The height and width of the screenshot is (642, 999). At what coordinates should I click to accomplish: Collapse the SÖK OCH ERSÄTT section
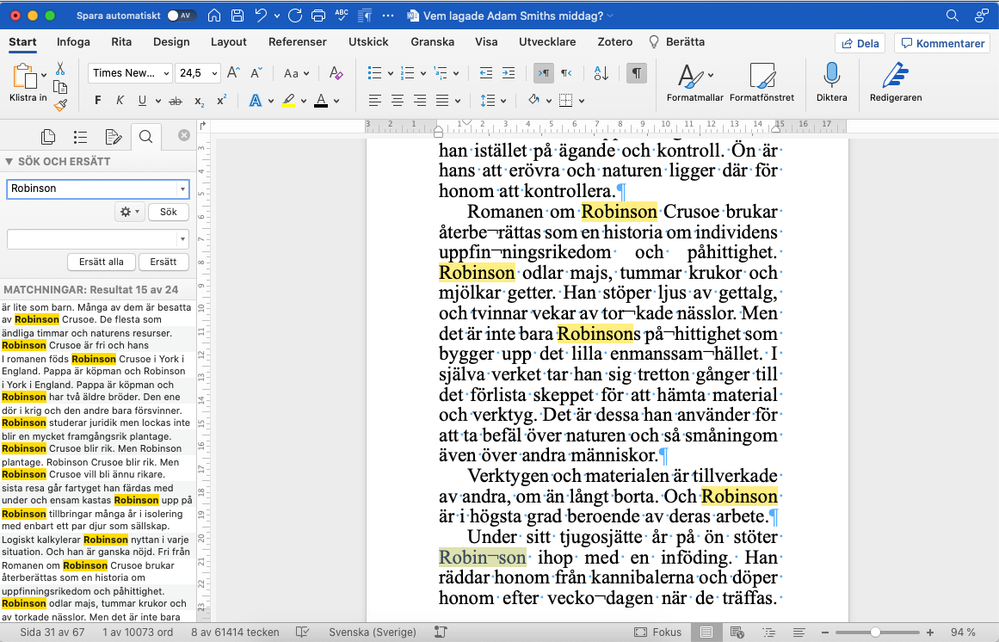click(9, 162)
